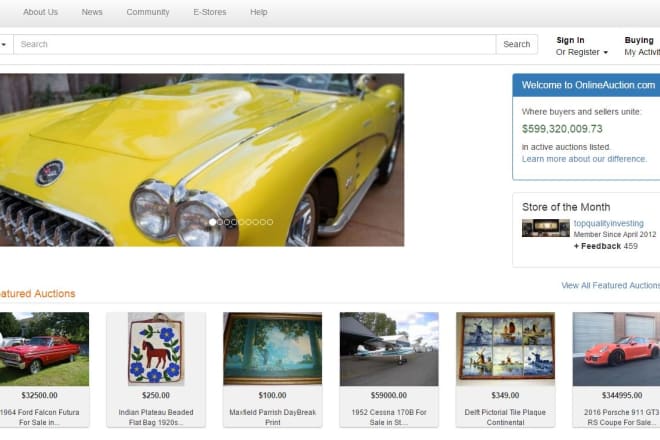Viewport: 660px width, 440px height.
Task: Select the first carousel dot indicator
Action: click(213, 222)
